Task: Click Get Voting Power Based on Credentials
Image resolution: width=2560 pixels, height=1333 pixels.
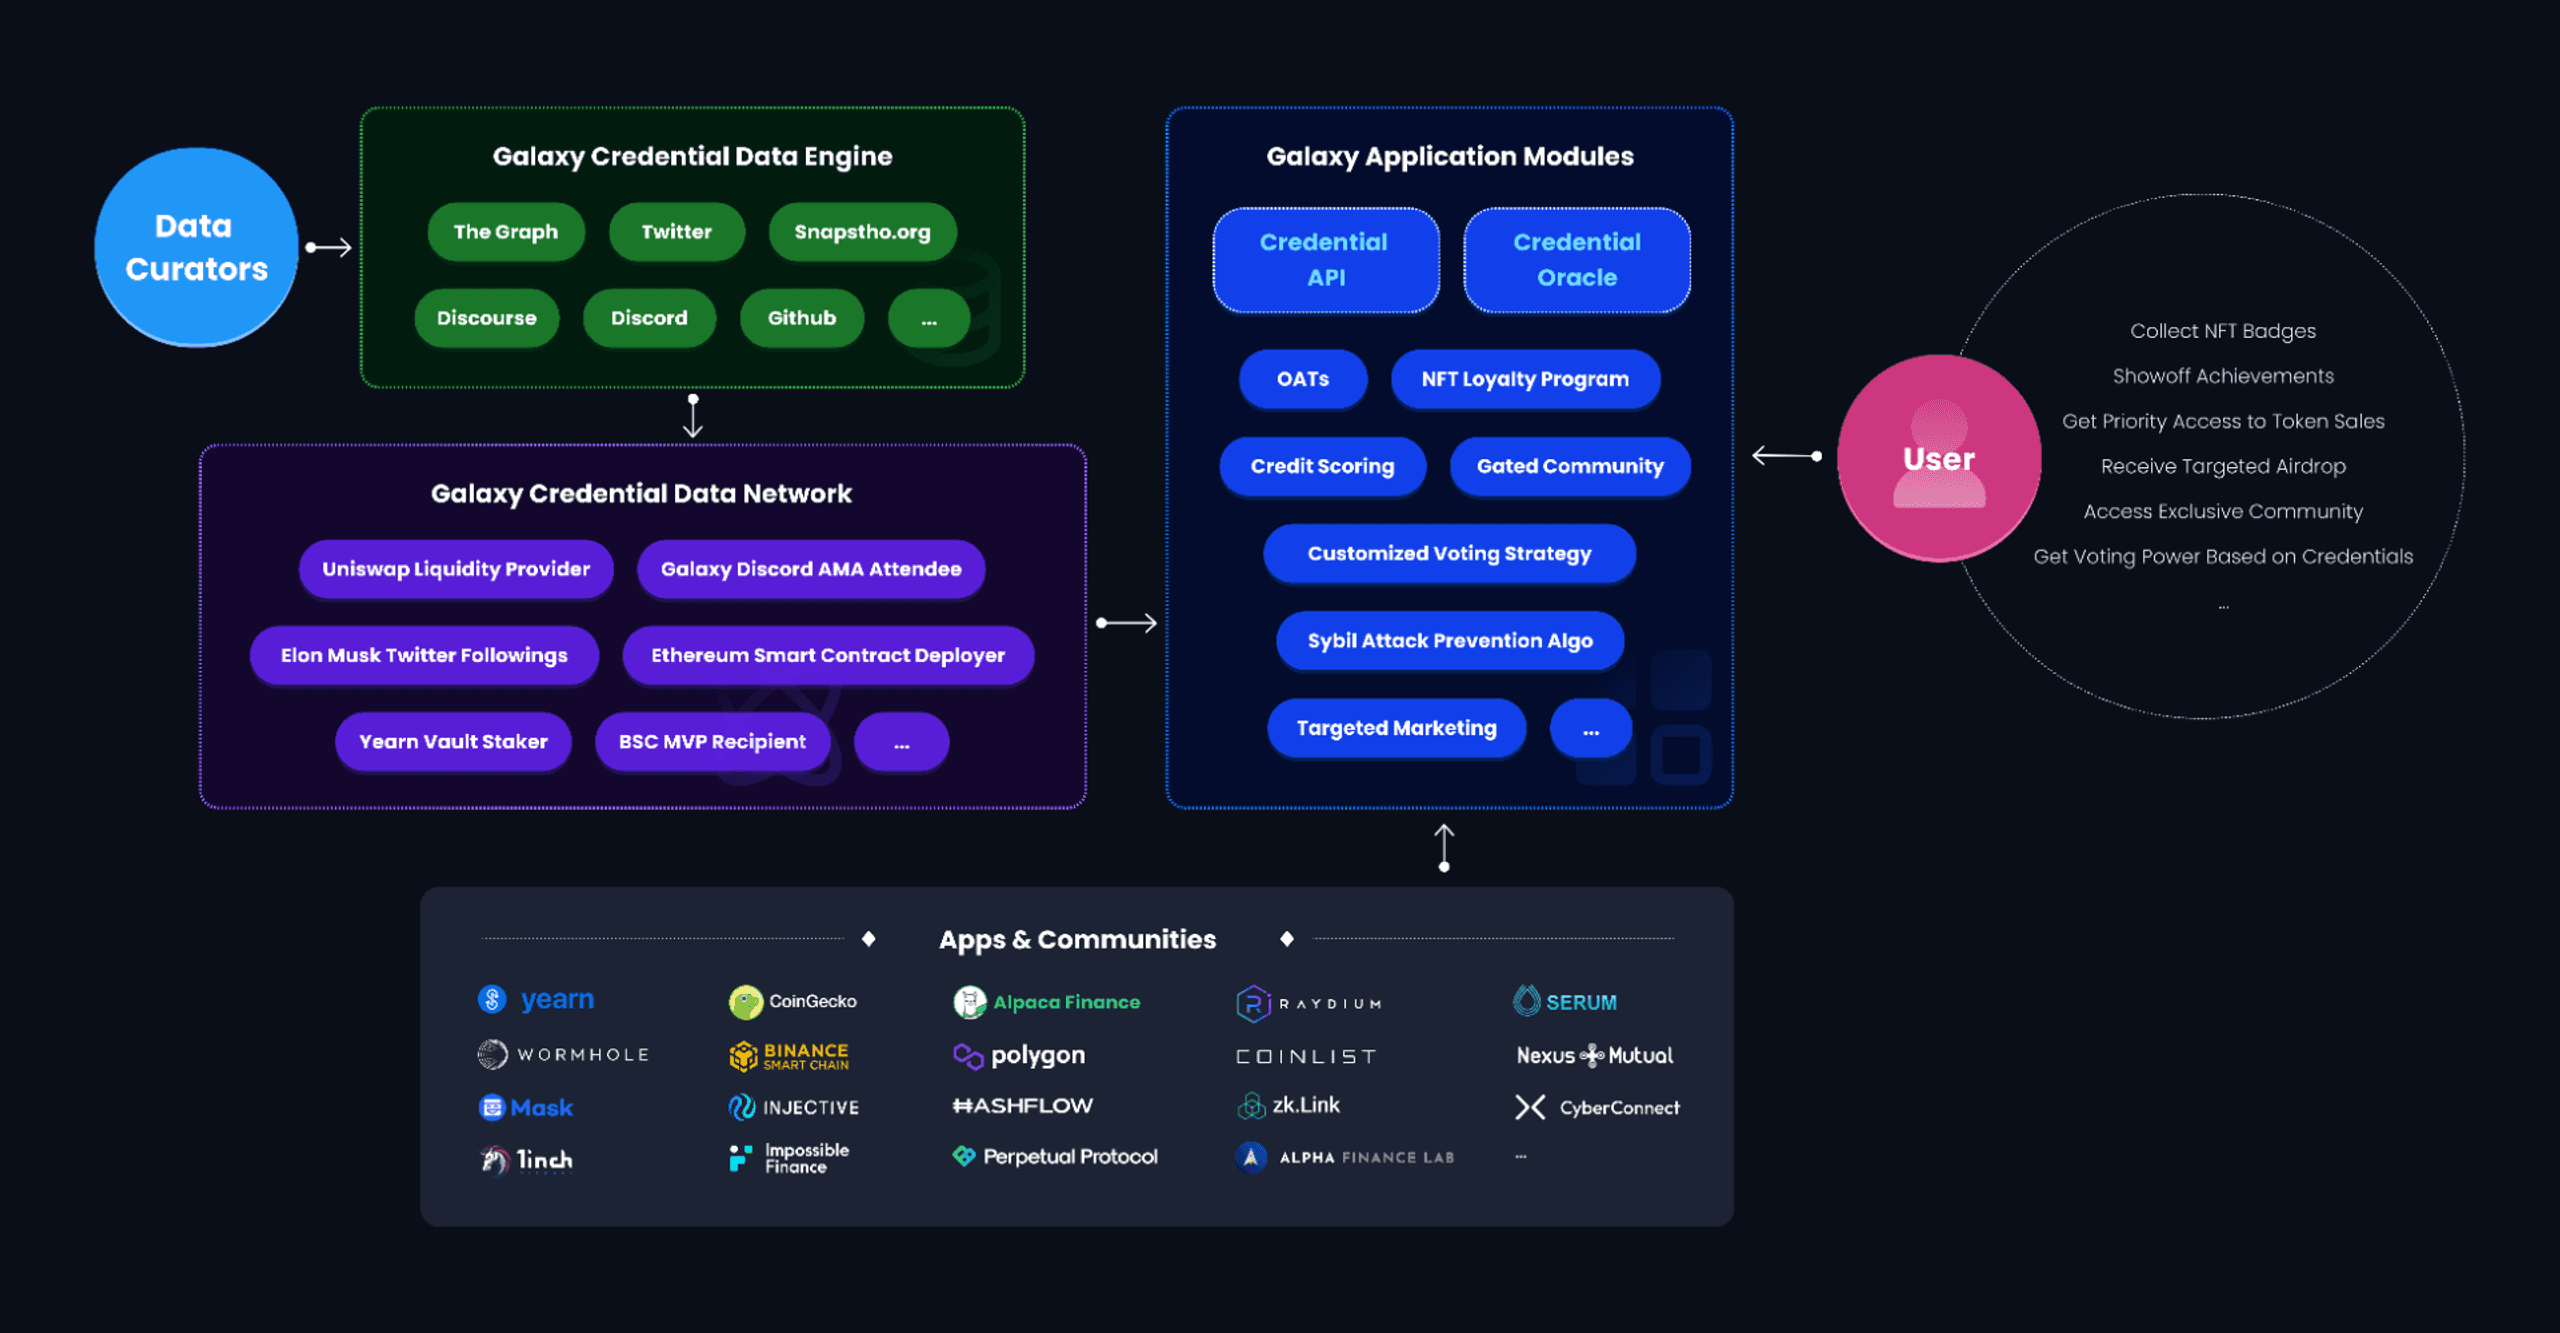Action: point(2223,556)
